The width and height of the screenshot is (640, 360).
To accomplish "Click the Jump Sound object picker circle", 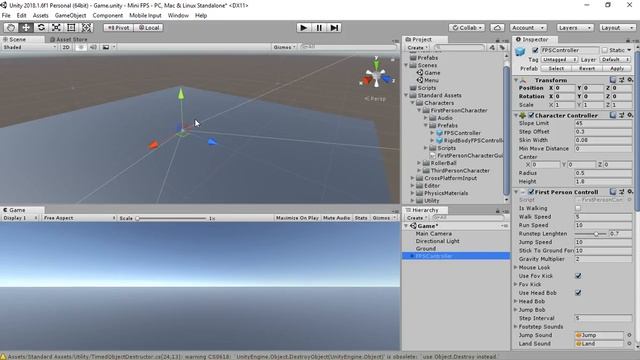I will click(629, 335).
